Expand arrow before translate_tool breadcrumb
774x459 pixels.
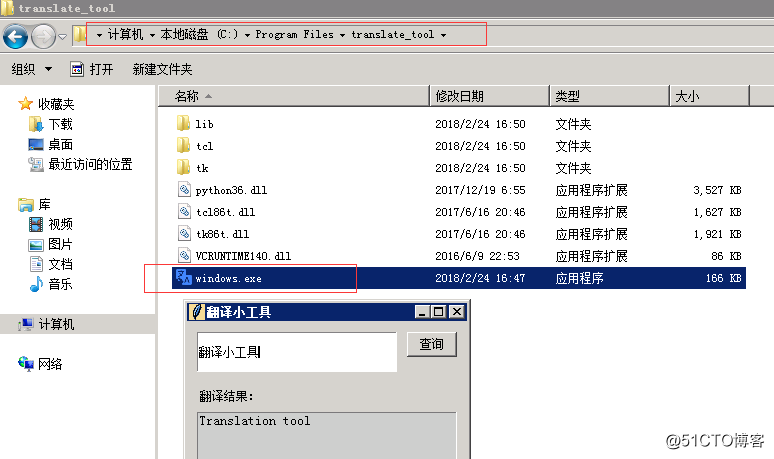pos(342,35)
